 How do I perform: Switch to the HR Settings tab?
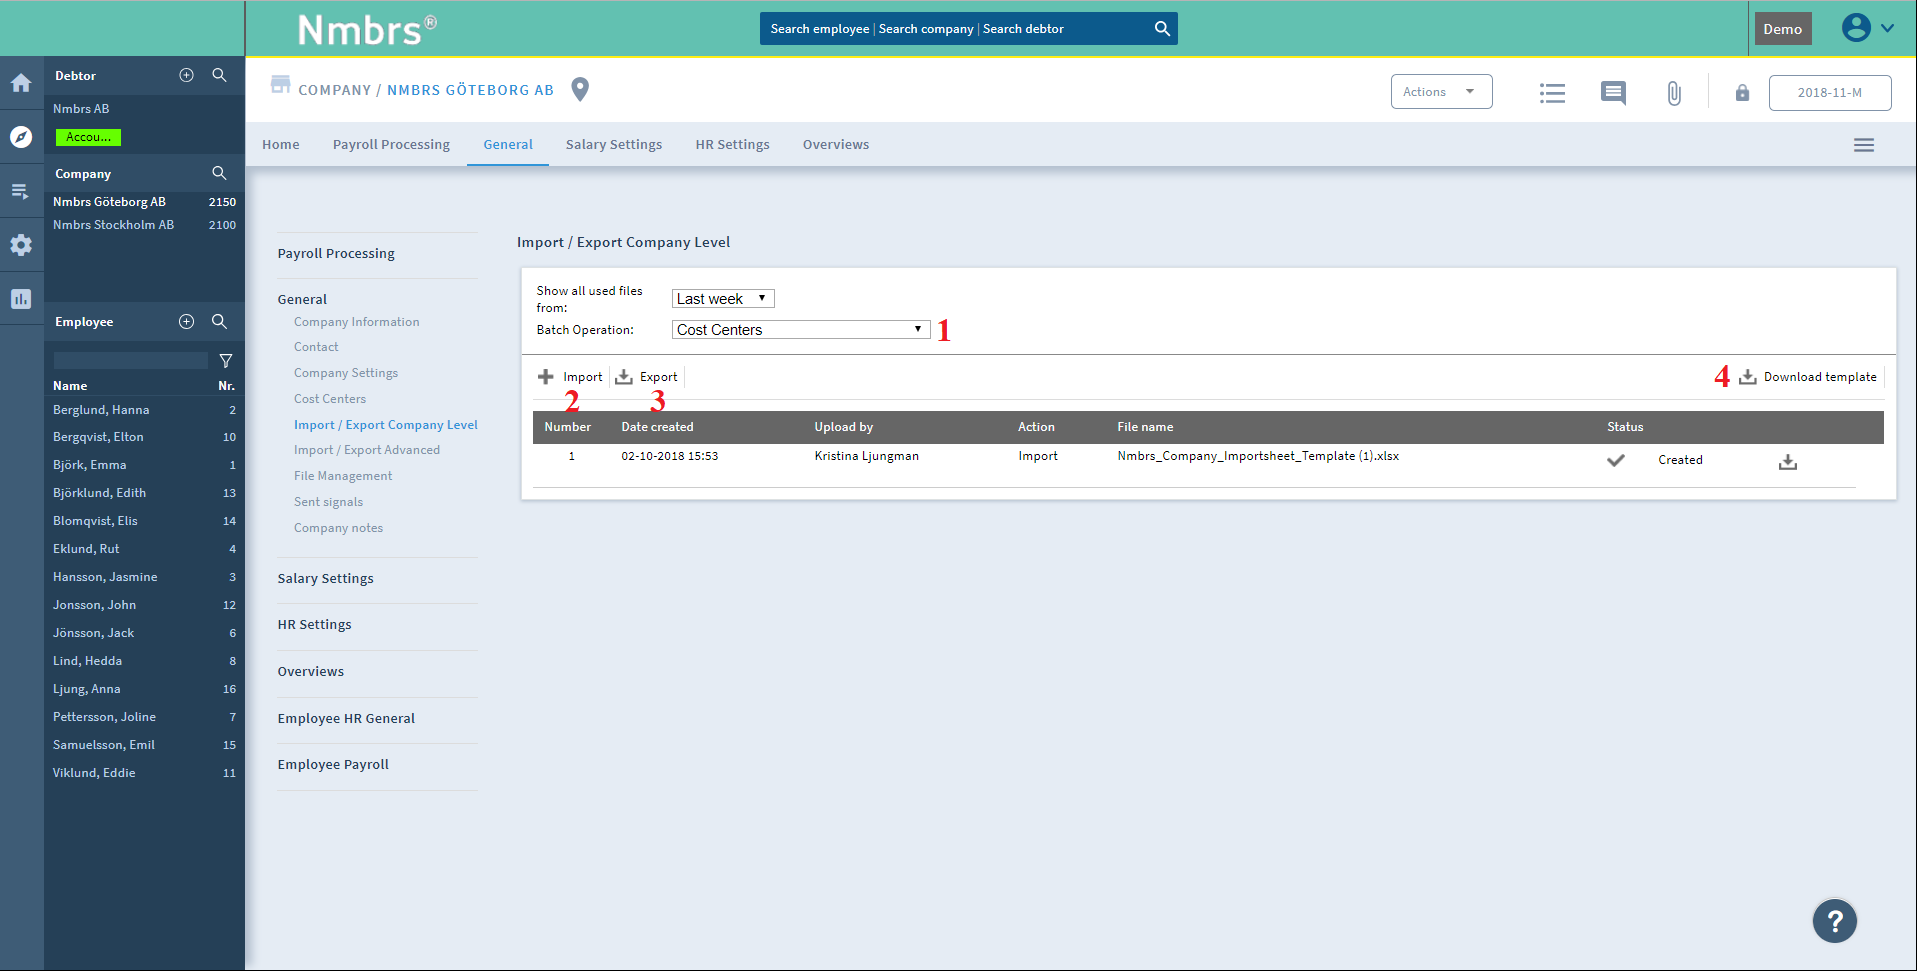pos(733,144)
